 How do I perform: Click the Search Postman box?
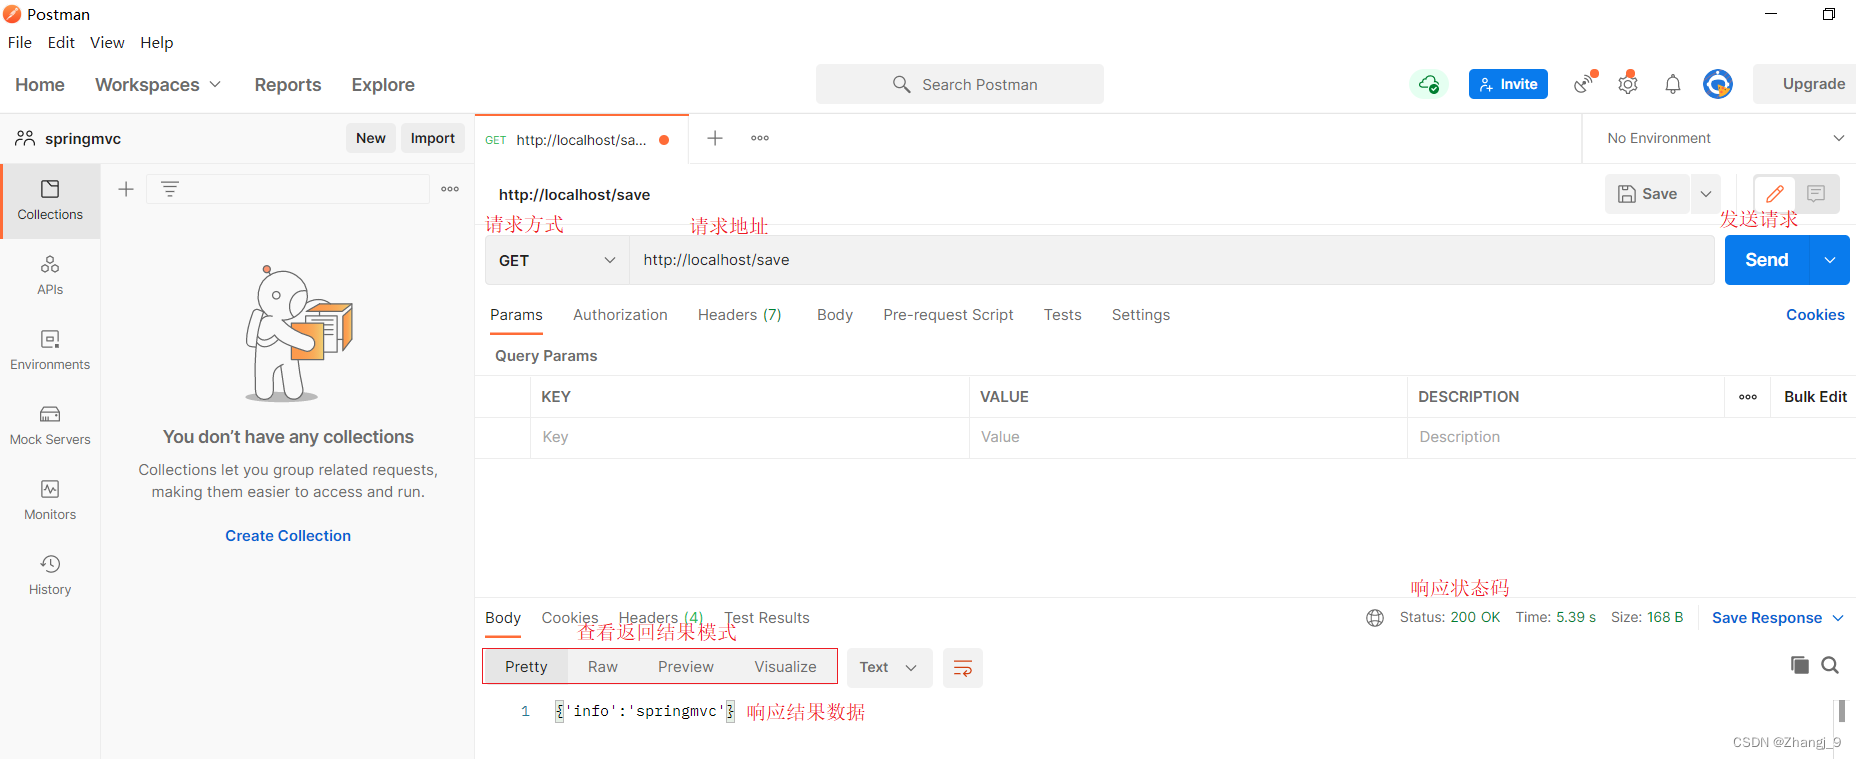point(960,84)
